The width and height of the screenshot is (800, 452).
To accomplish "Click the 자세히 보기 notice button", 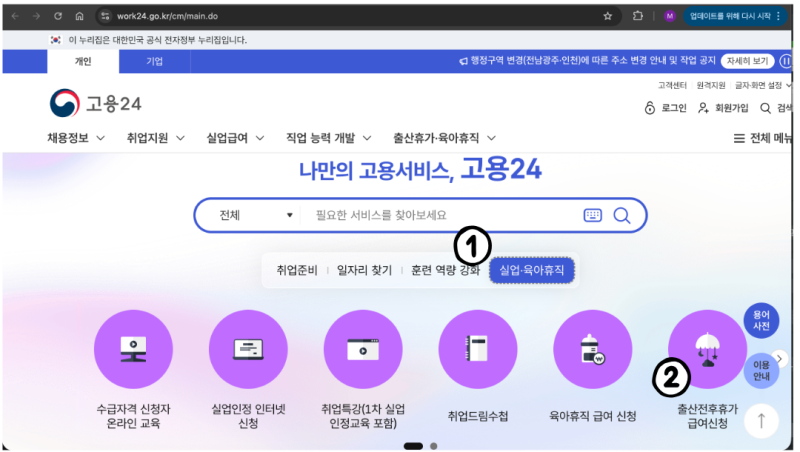I will point(747,61).
